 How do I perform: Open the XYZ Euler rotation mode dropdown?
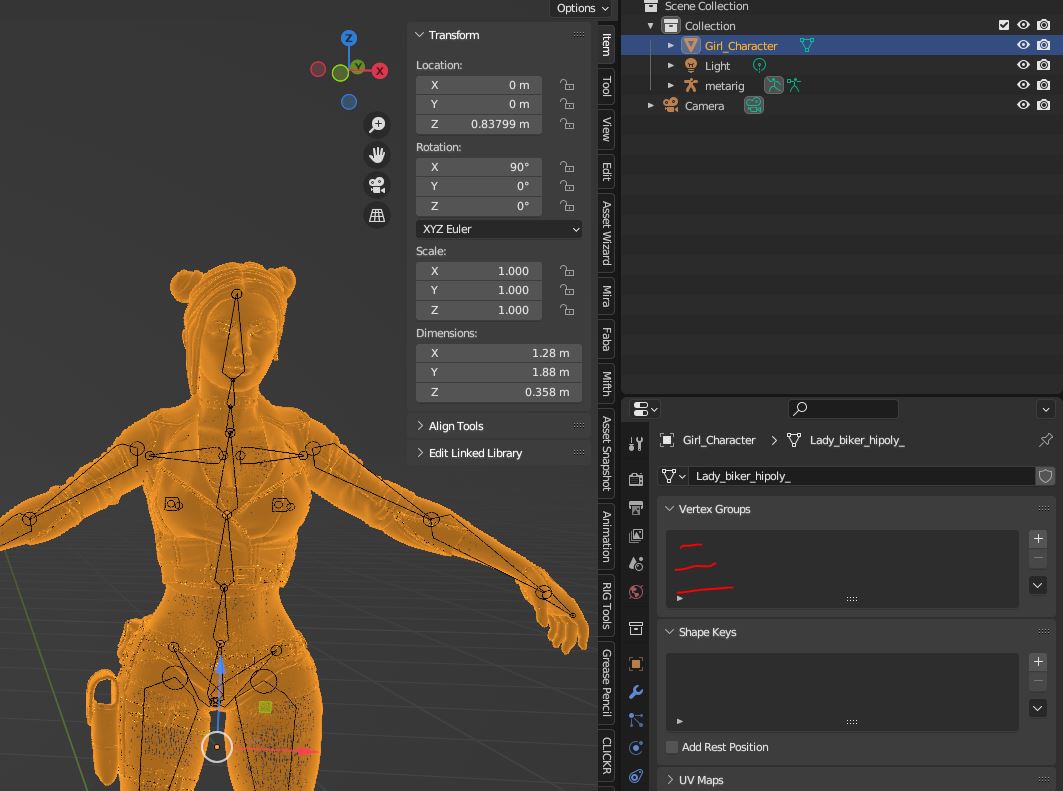pyautogui.click(x=498, y=229)
